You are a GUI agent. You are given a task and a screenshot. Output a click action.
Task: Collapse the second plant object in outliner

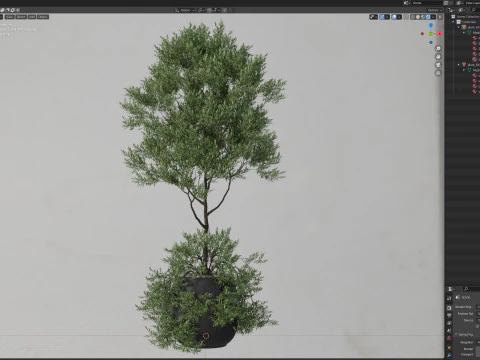[x=458, y=64]
